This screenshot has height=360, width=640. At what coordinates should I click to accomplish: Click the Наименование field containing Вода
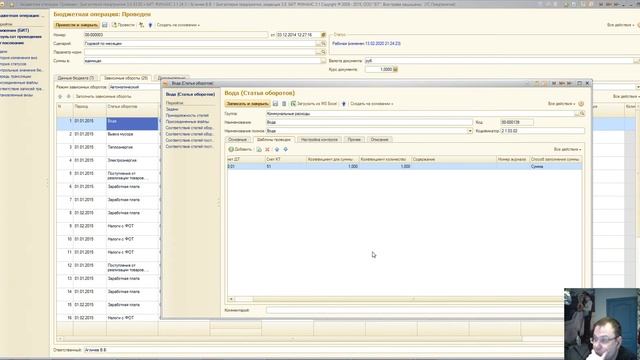pos(369,122)
